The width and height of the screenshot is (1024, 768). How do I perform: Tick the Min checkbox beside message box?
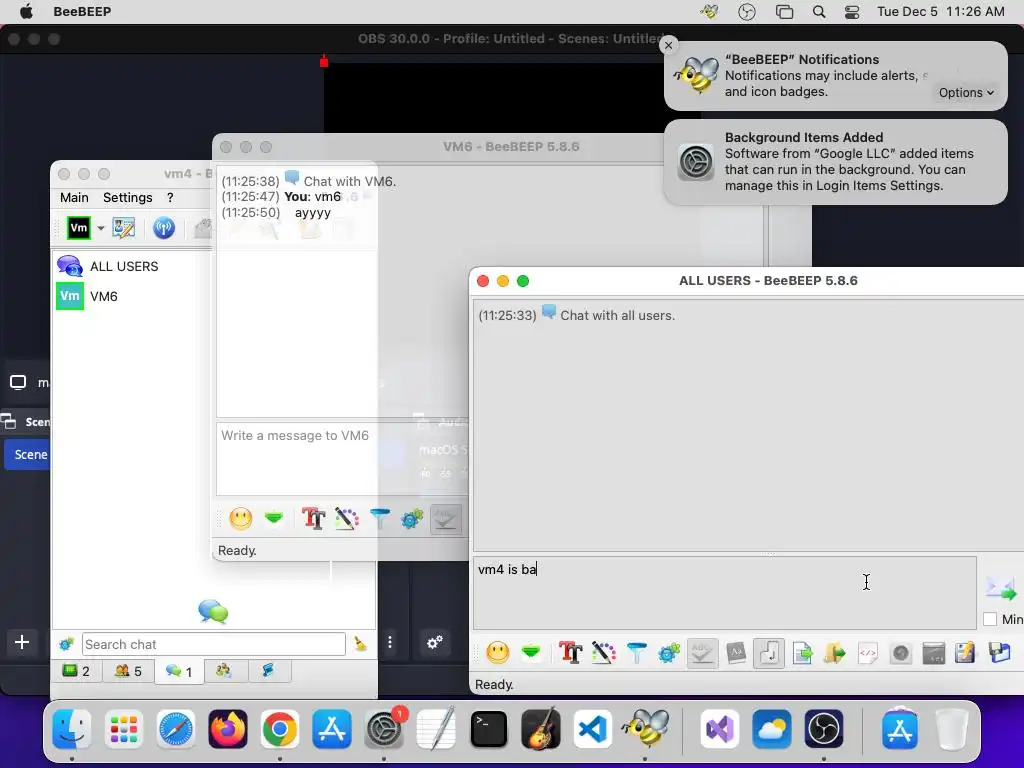tap(990, 619)
